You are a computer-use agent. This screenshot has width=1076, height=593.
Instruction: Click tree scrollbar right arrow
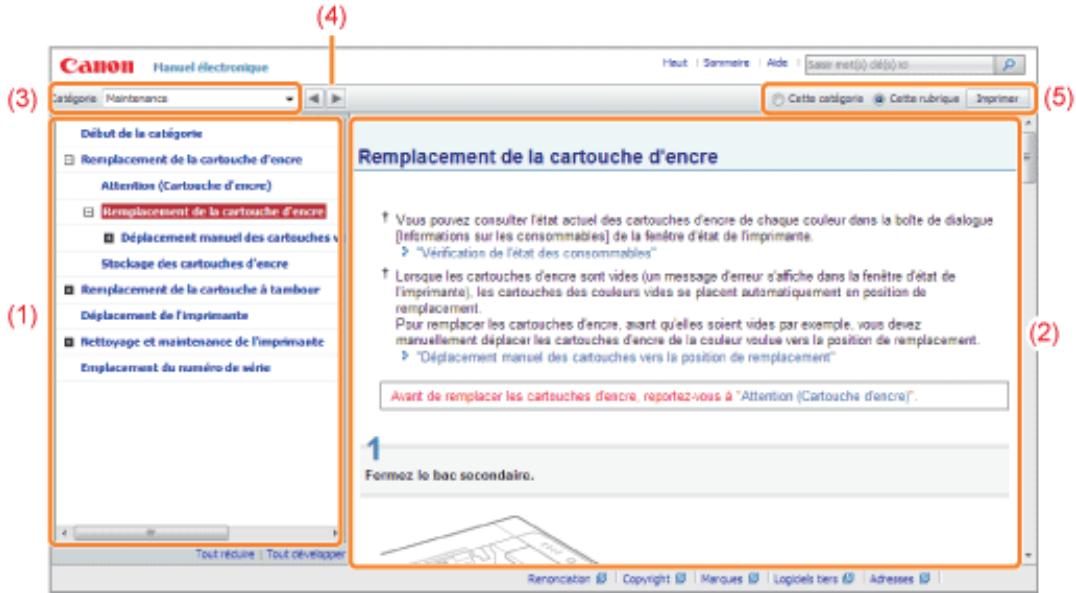[x=334, y=533]
